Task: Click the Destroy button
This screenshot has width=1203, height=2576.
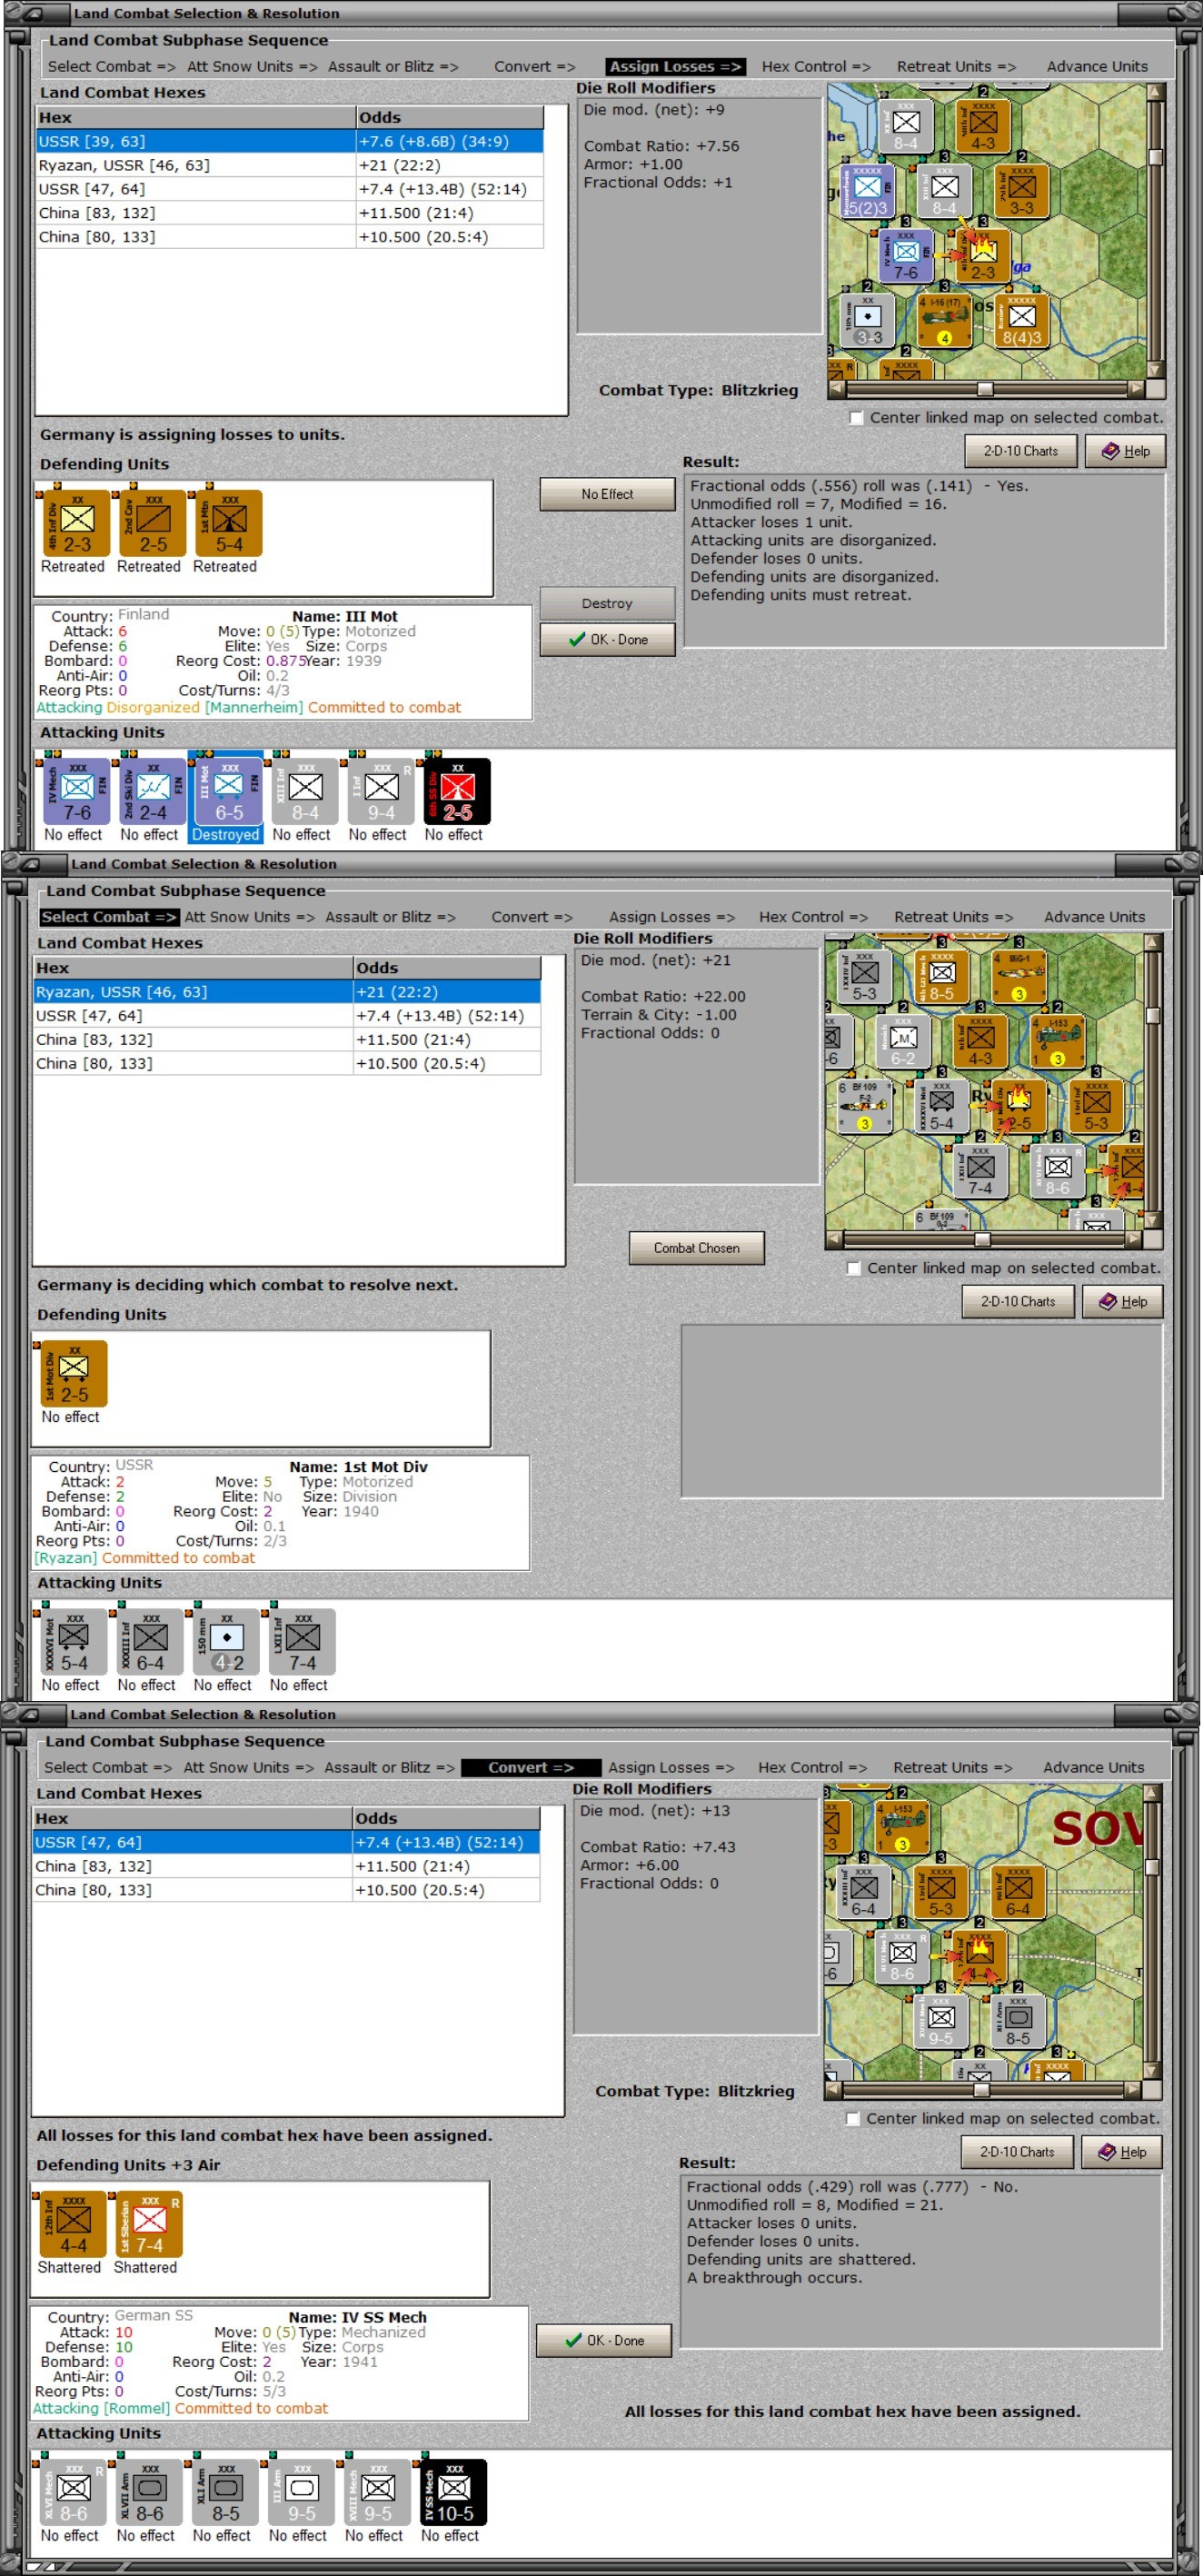Action: pyautogui.click(x=607, y=604)
